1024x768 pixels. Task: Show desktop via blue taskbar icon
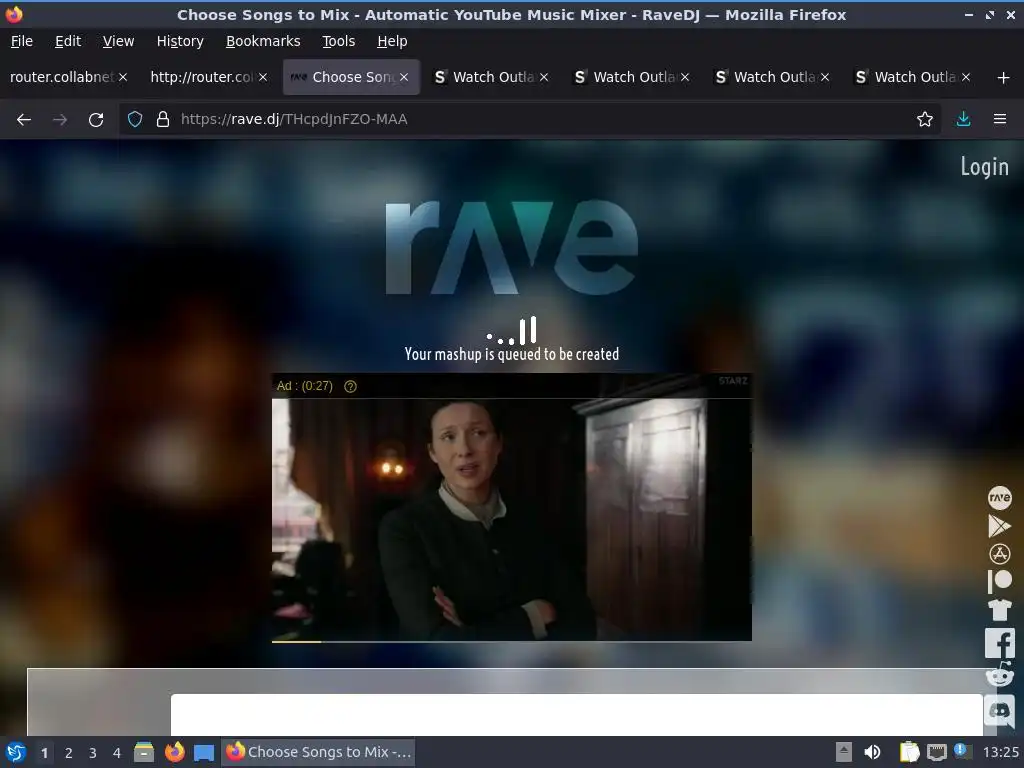coord(204,752)
